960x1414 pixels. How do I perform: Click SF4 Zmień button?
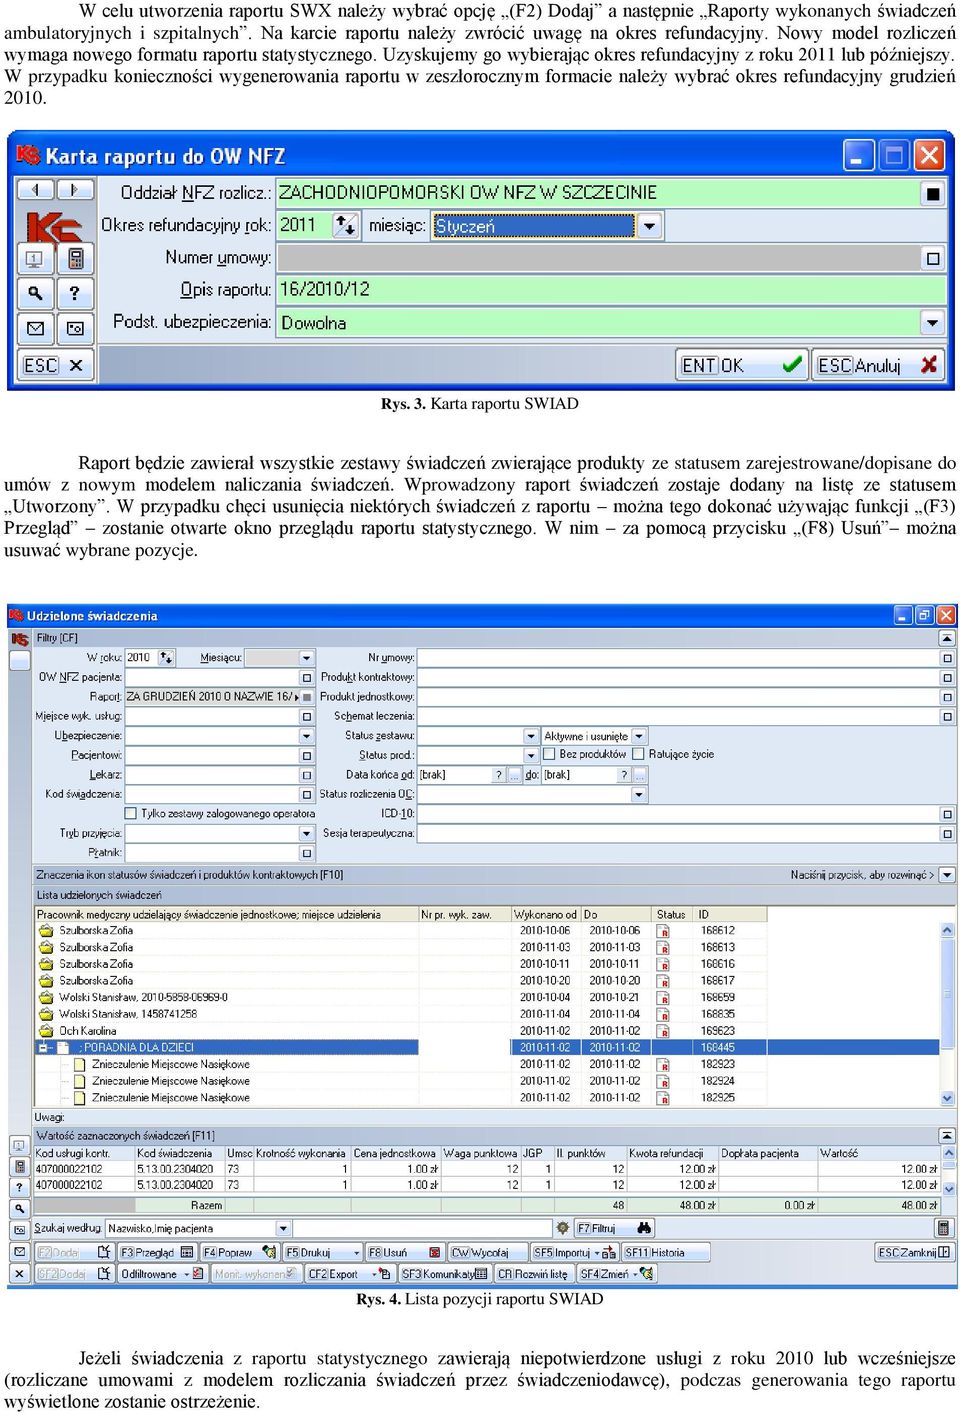click(x=617, y=1274)
